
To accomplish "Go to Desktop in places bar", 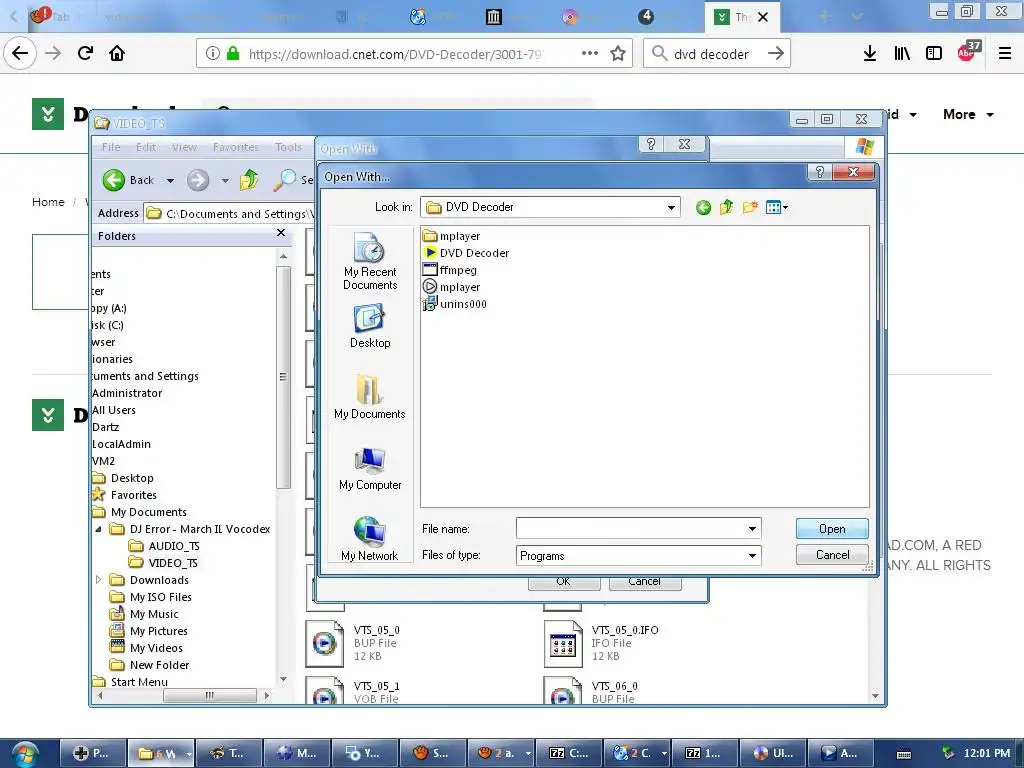I will click(370, 326).
